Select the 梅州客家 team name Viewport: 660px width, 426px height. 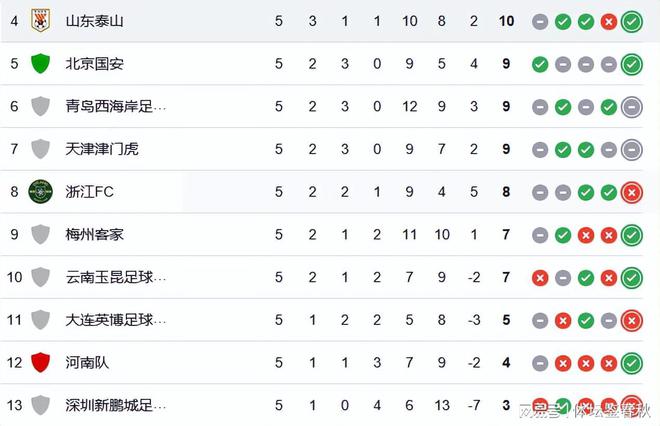click(94, 234)
